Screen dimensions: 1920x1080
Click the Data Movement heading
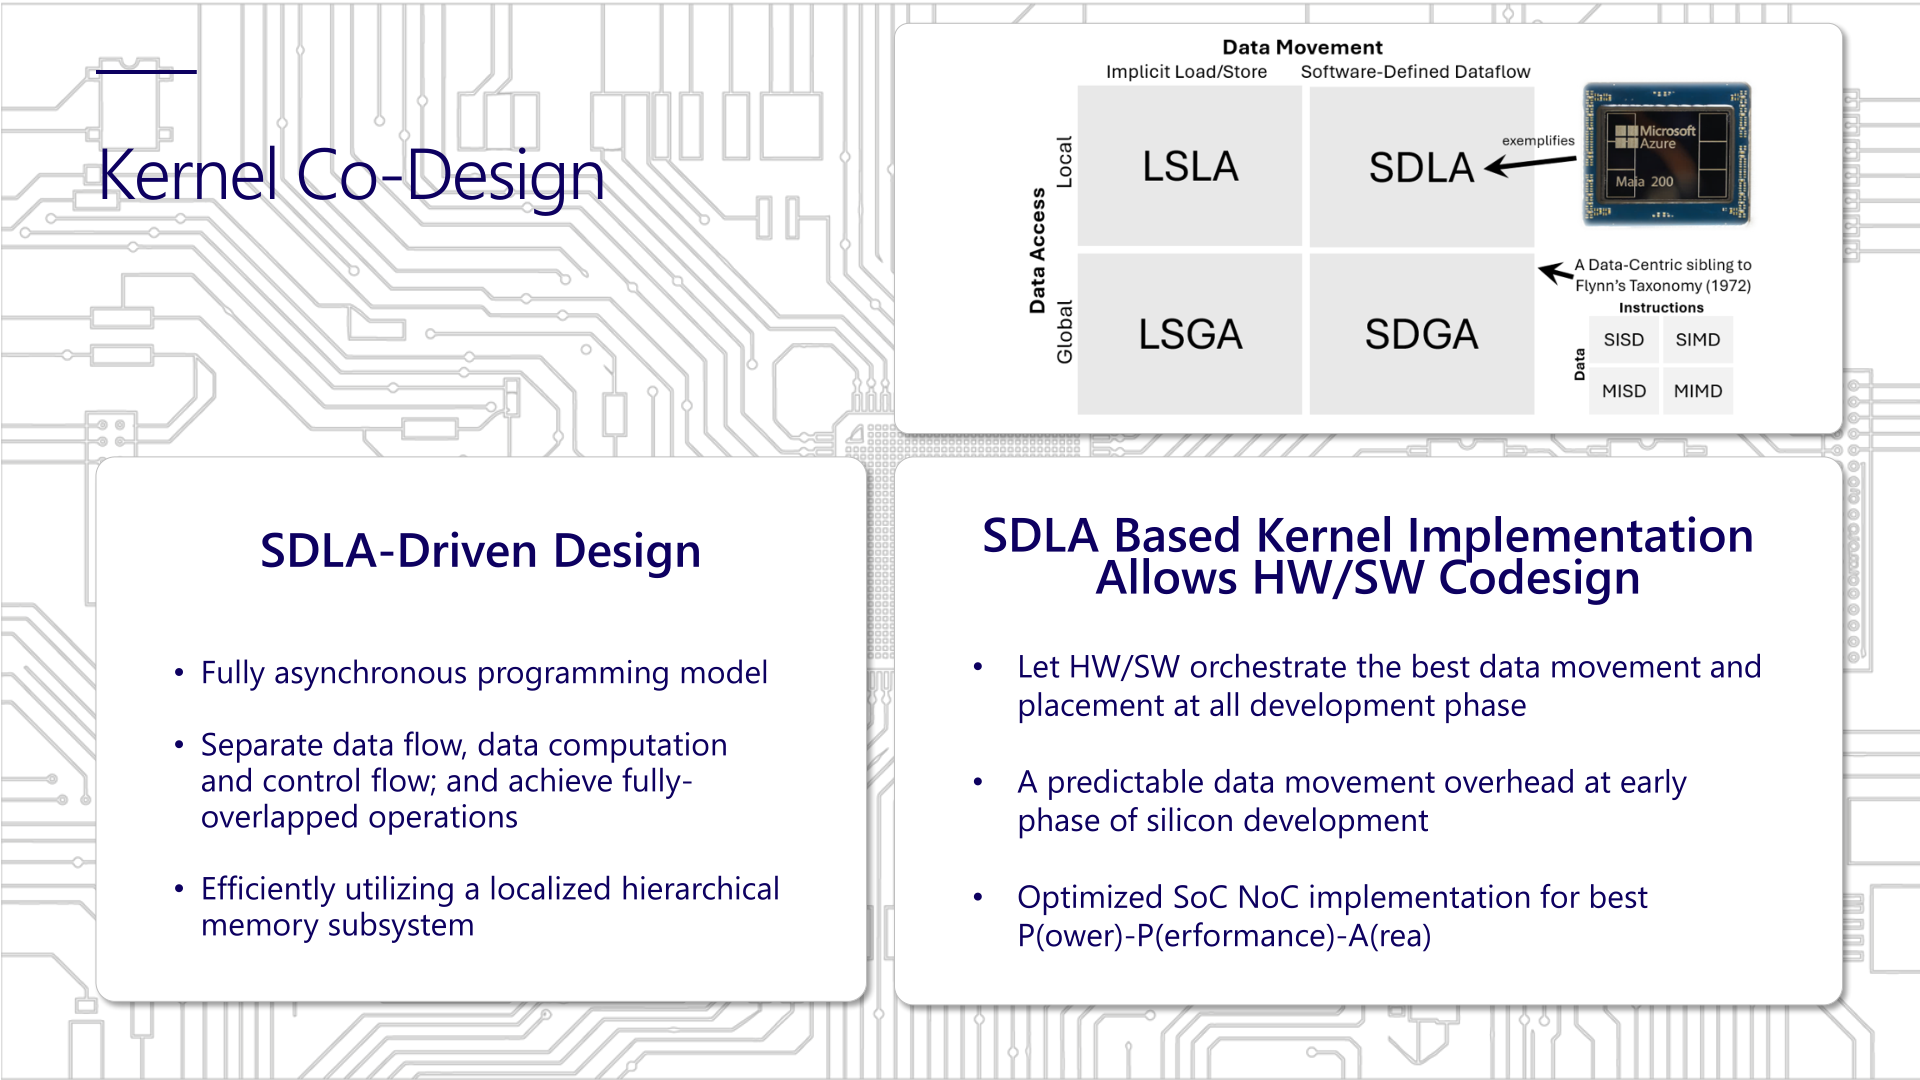click(1302, 47)
